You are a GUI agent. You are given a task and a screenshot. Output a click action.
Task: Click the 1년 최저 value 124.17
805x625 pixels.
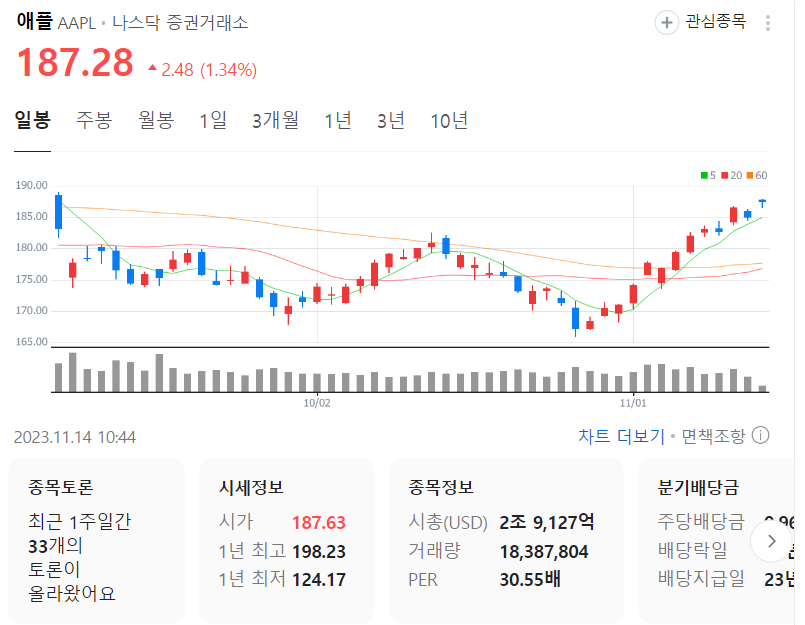[319, 580]
